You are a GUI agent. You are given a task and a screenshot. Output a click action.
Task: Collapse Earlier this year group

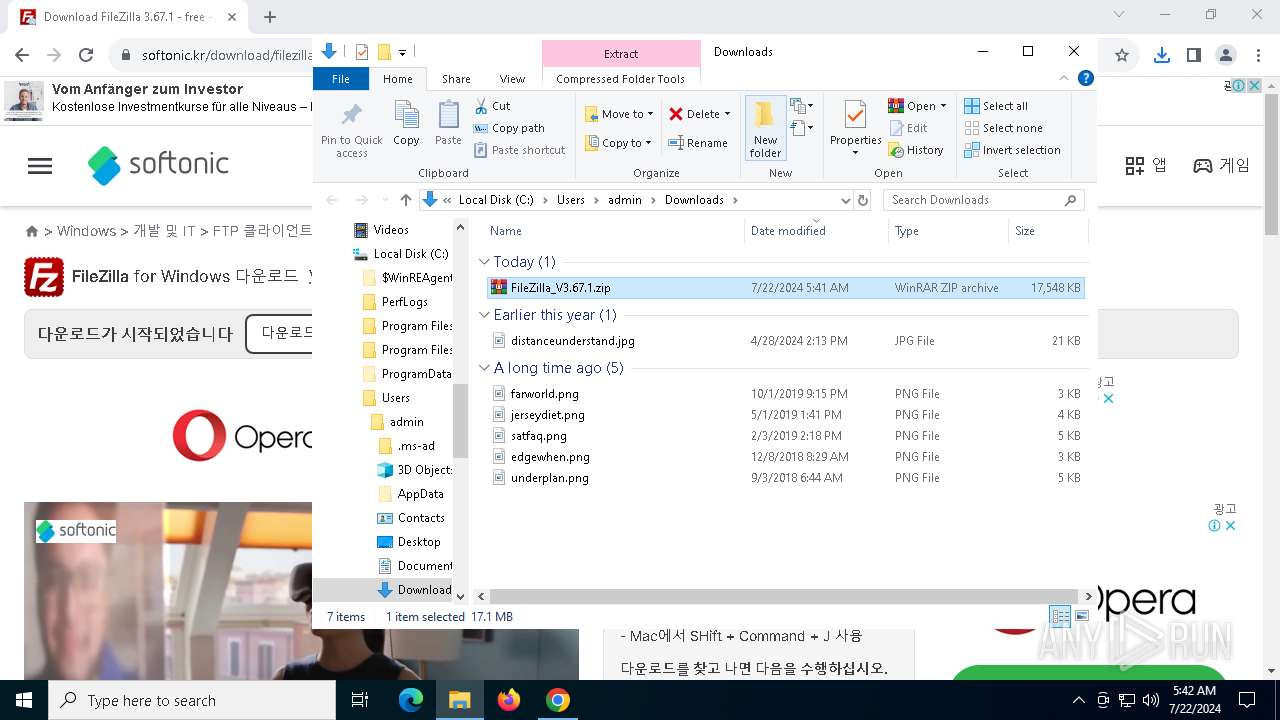pos(485,315)
